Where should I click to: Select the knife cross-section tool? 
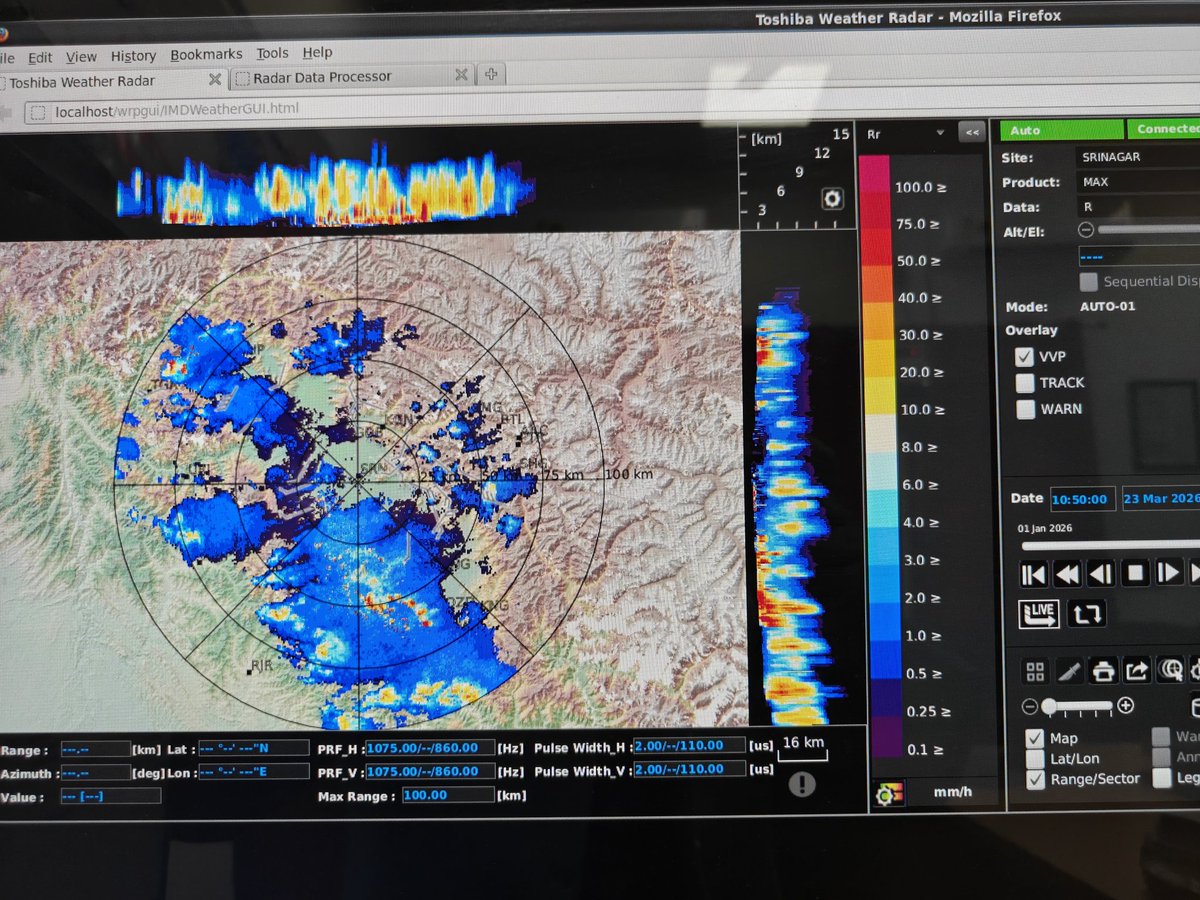point(1069,670)
